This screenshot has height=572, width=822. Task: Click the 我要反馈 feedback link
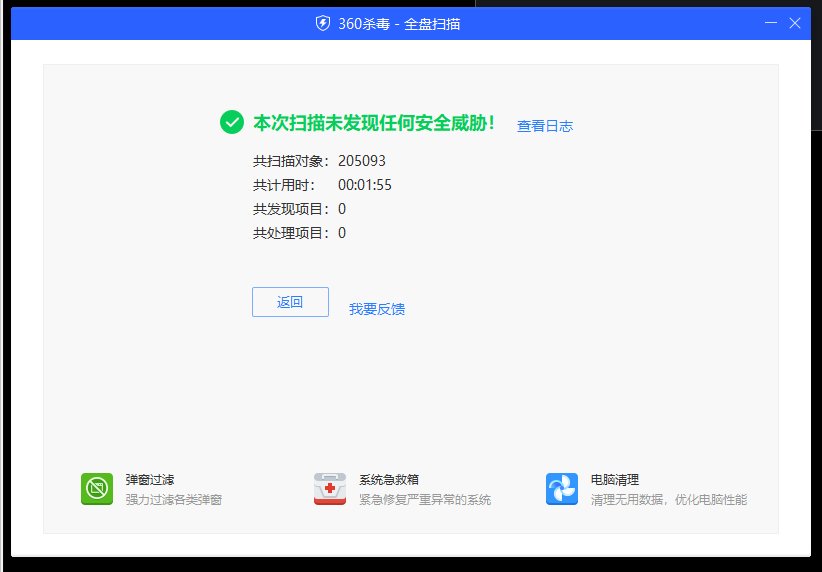(x=377, y=309)
